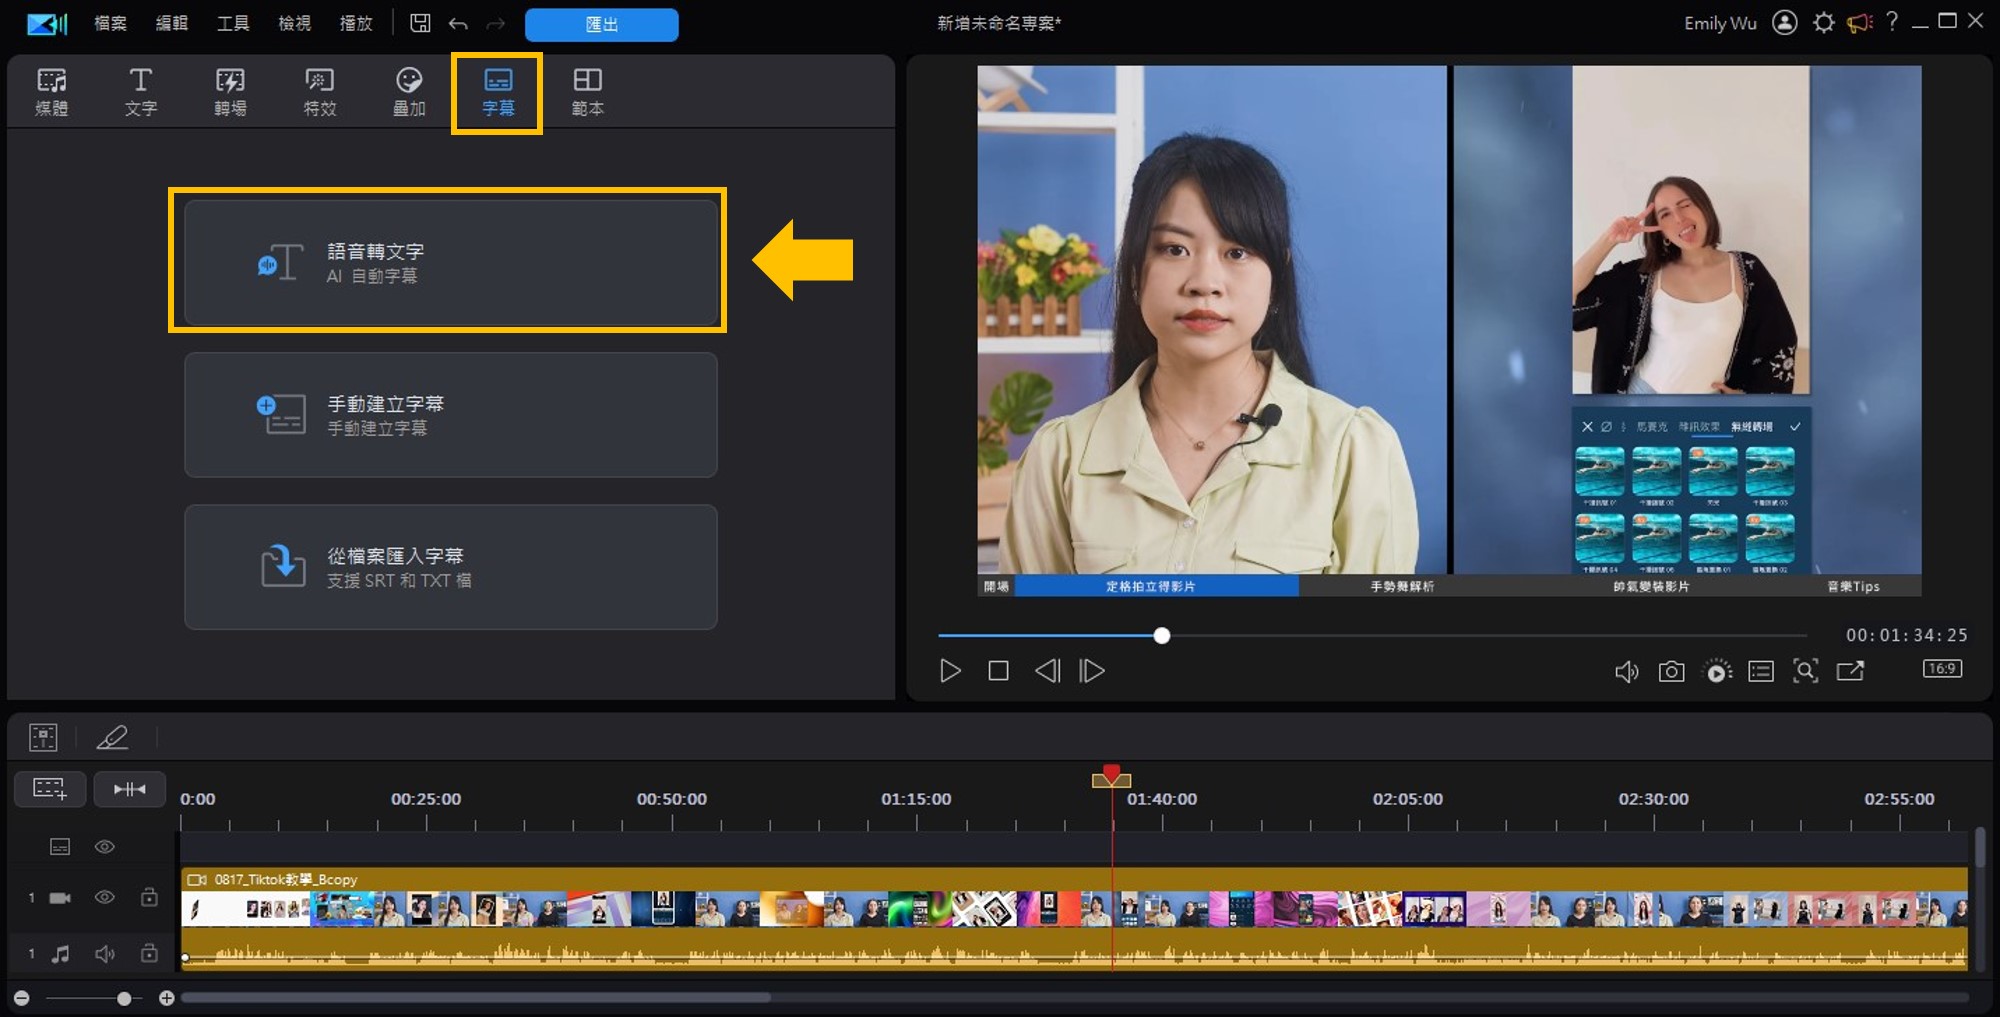This screenshot has height=1017, width=2000.
Task: Open the preview quality settings icon
Action: (1717, 671)
